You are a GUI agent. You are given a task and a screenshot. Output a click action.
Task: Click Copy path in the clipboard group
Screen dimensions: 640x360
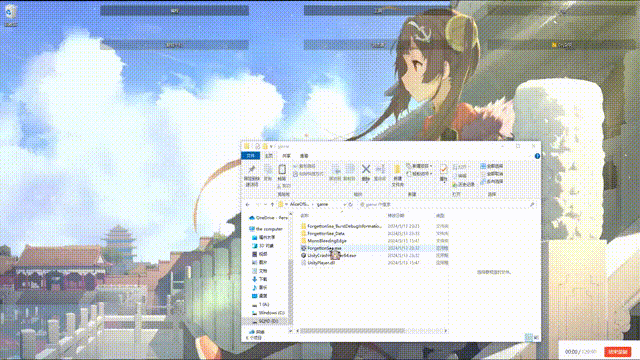pyautogui.click(x=304, y=167)
